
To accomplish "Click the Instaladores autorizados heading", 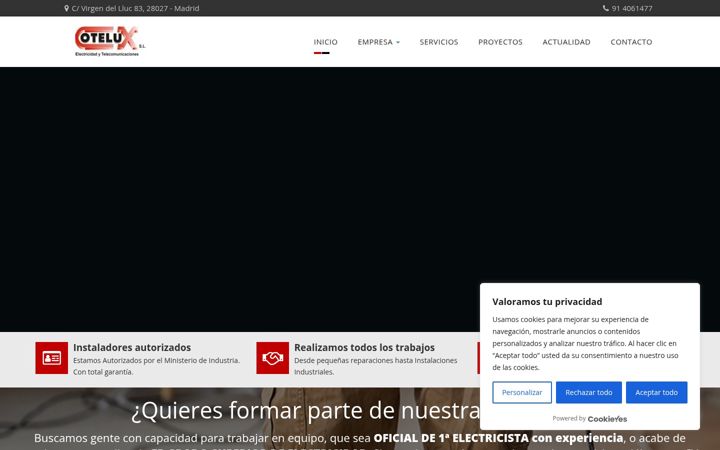I will point(132,348).
